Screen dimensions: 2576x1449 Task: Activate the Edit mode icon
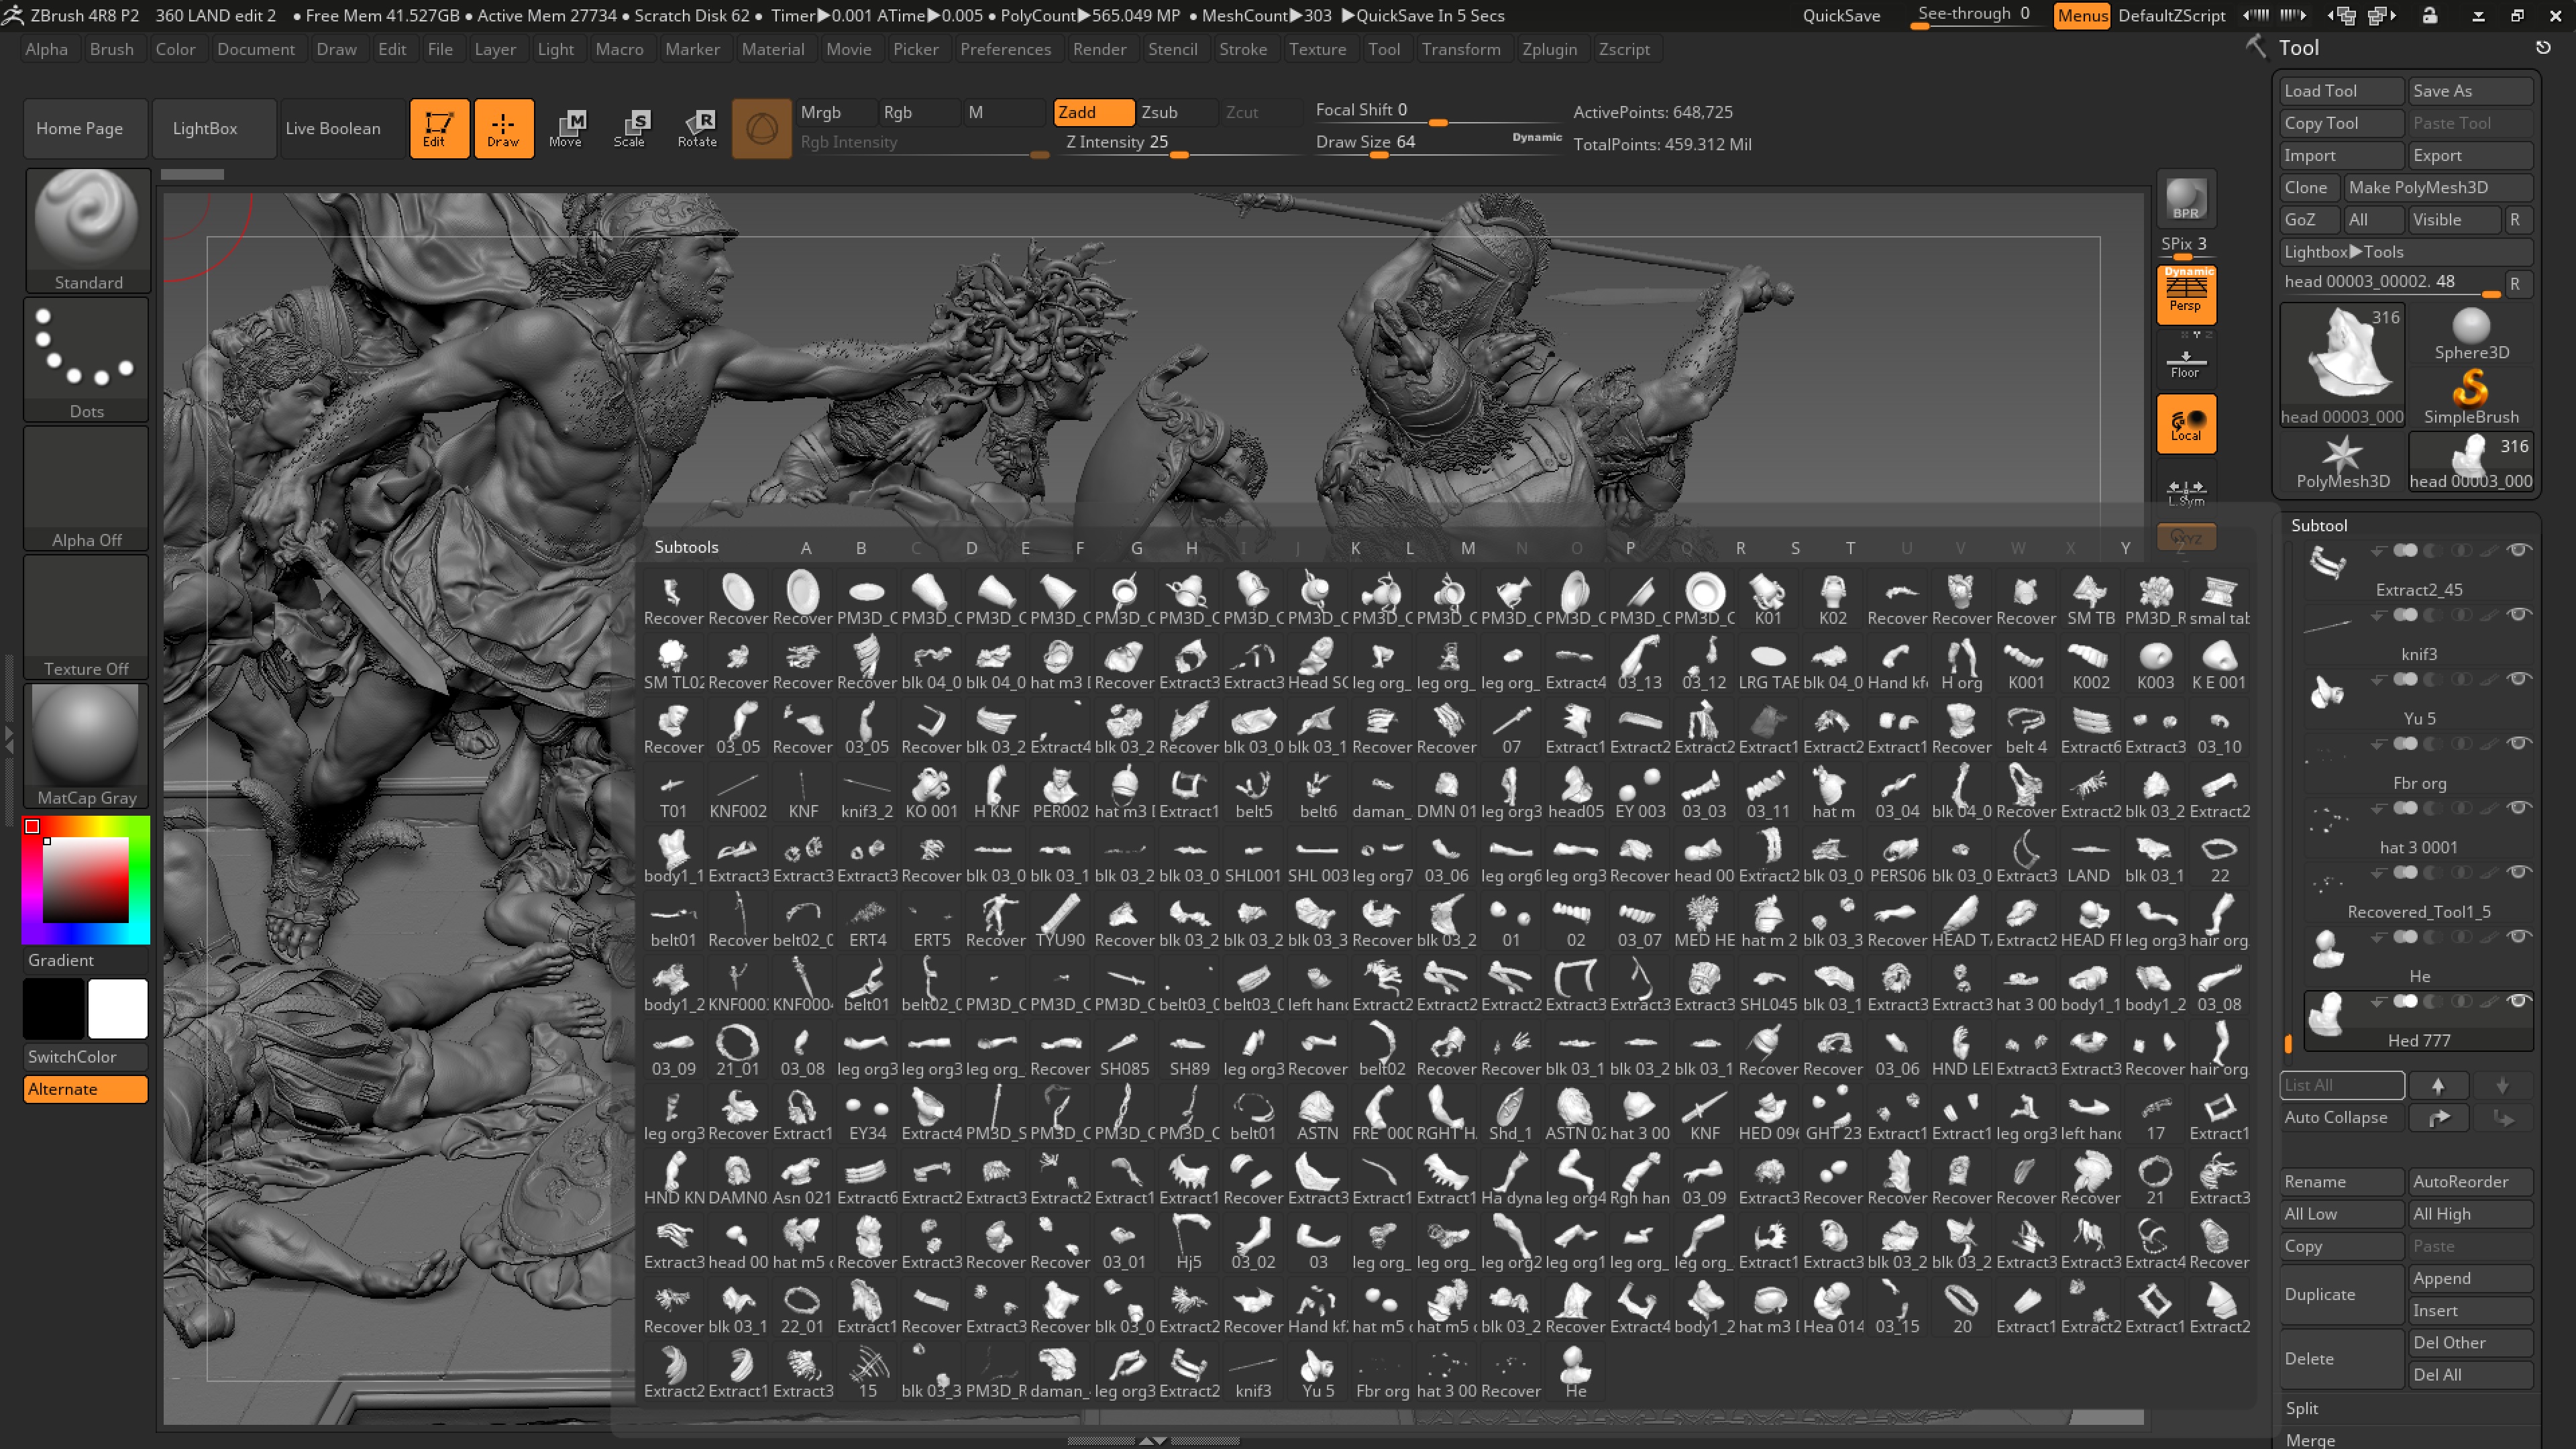tap(439, 128)
